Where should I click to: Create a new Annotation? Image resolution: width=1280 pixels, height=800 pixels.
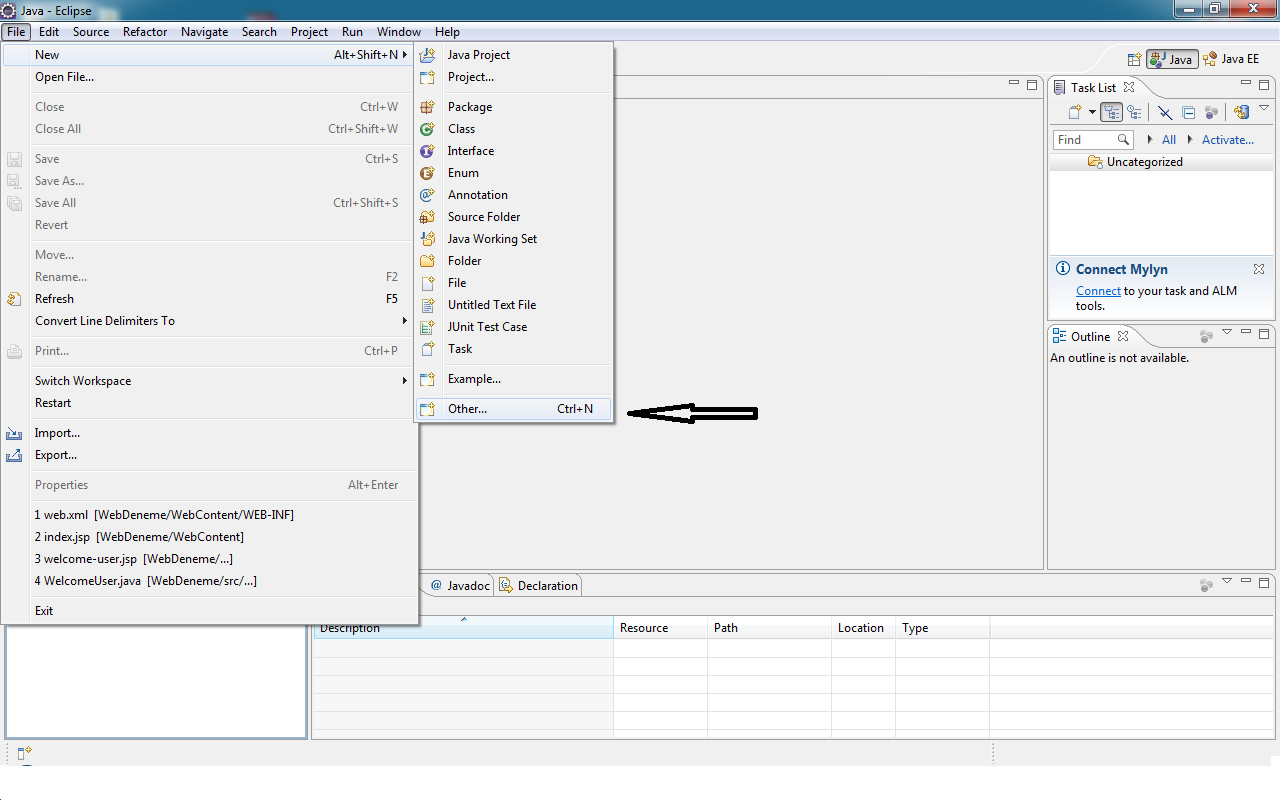(512, 195)
